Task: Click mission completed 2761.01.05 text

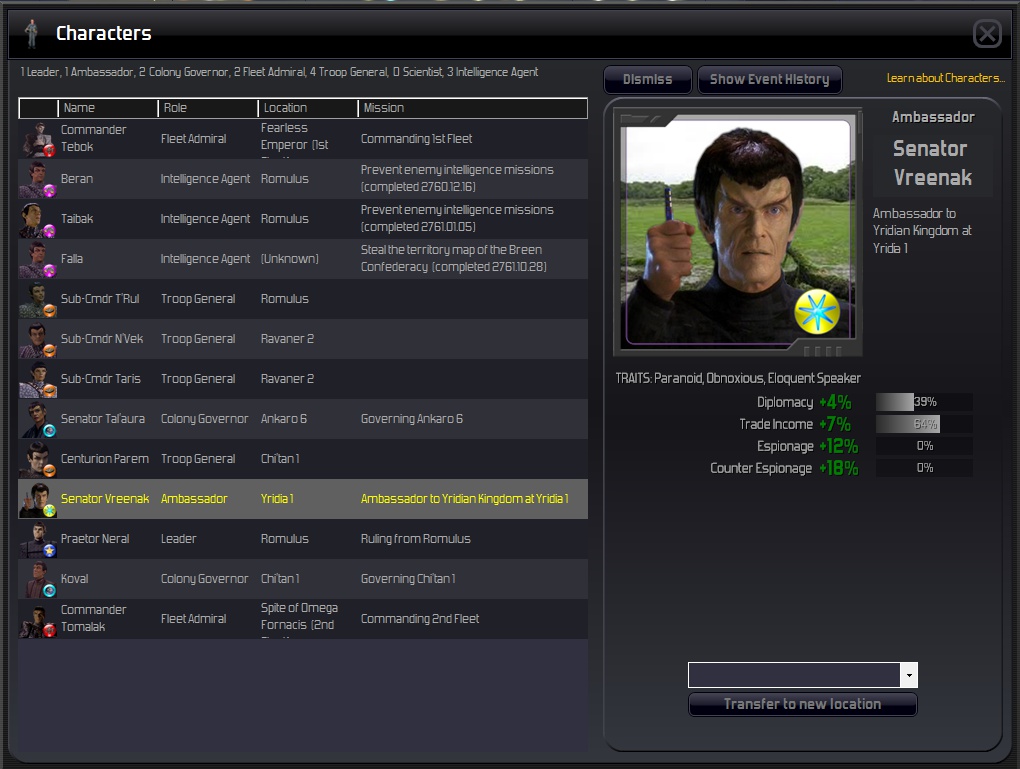Action: [x=418, y=227]
